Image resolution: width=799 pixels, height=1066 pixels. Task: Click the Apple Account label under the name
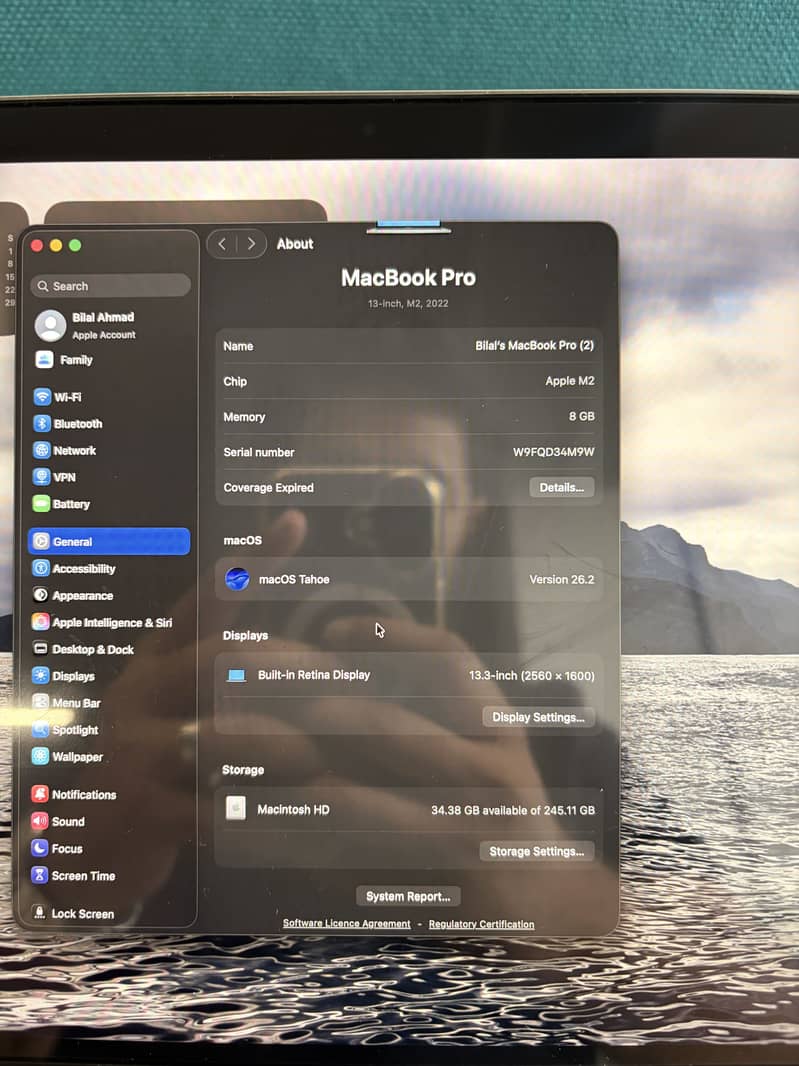click(104, 334)
